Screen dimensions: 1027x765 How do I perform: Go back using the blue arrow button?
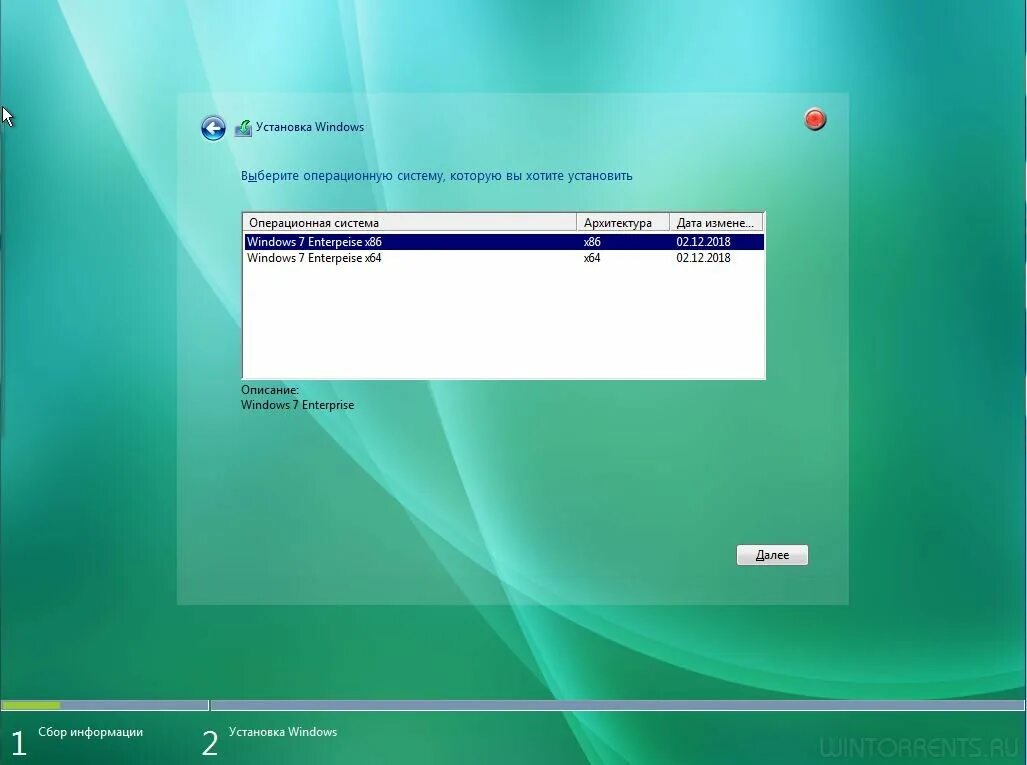click(x=213, y=128)
